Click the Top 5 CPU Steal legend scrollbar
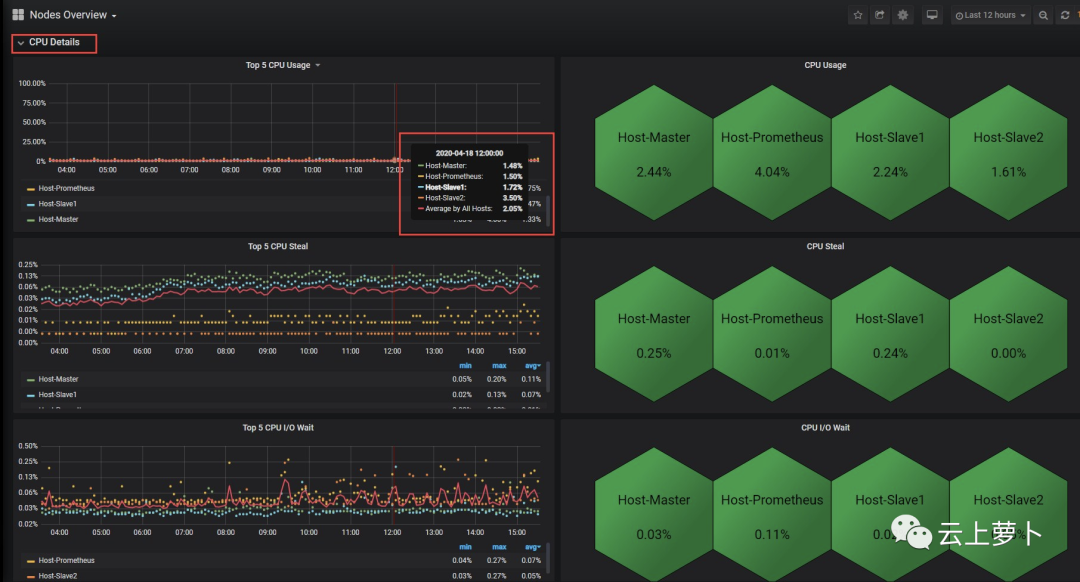This screenshot has height=582, width=1080. click(548, 379)
